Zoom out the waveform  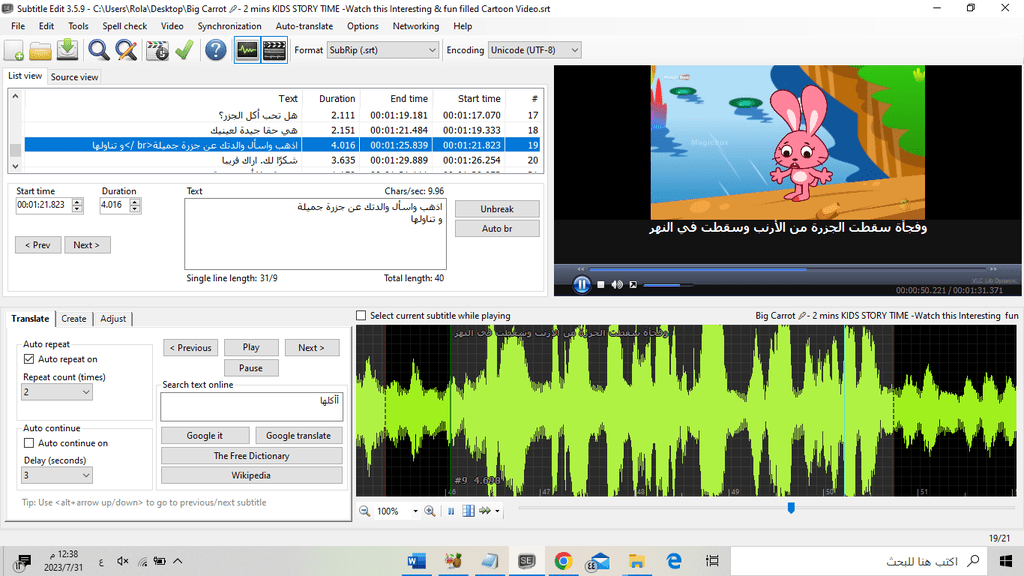pos(365,511)
